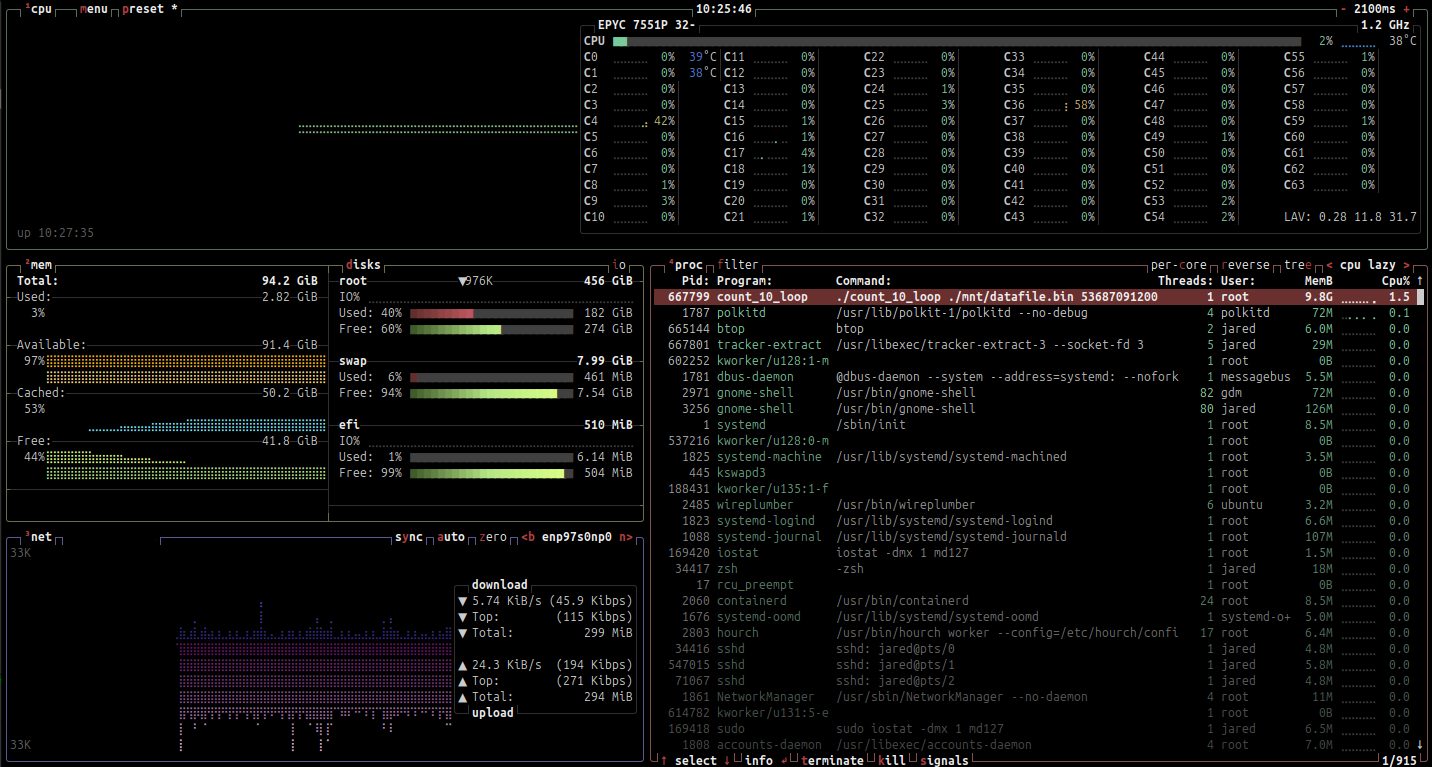This screenshot has height=767, width=1432.
Task: Toggle per-core process CPU usage
Action: pos(1180,265)
